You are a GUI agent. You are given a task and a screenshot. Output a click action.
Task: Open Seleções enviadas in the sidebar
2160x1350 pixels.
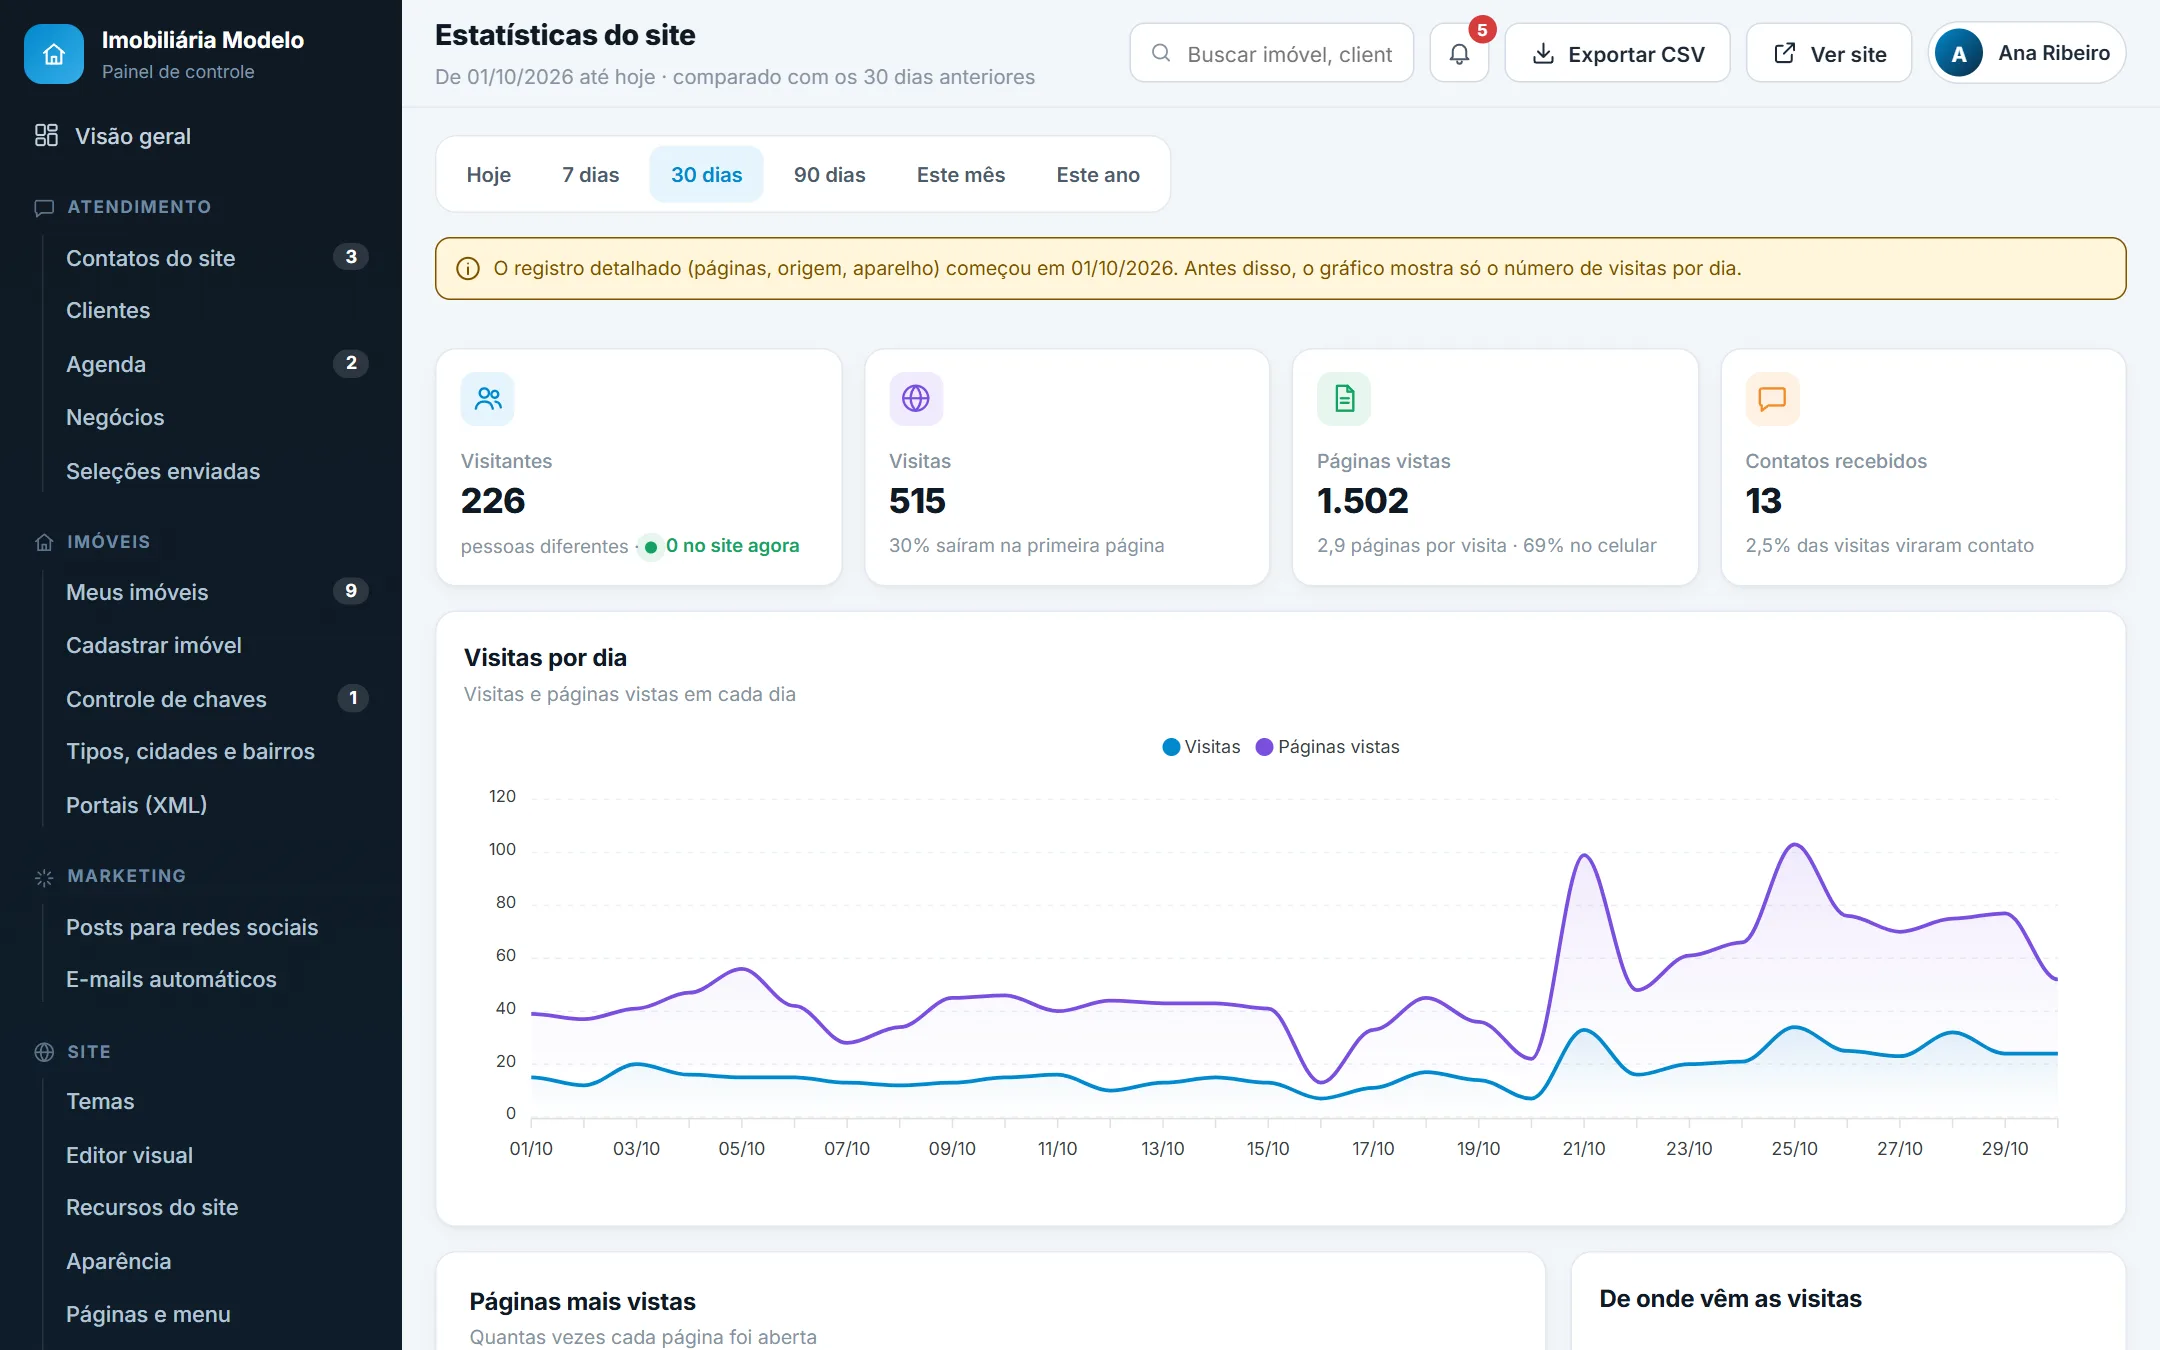pos(217,471)
